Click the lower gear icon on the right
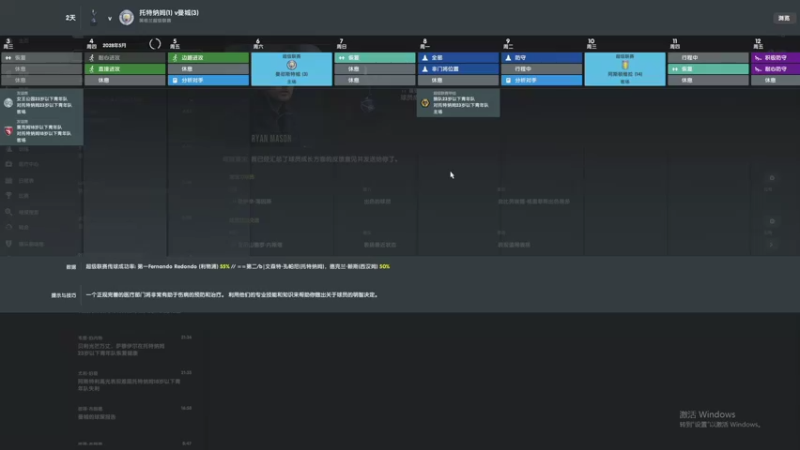The height and width of the screenshot is (450, 800). 772,221
